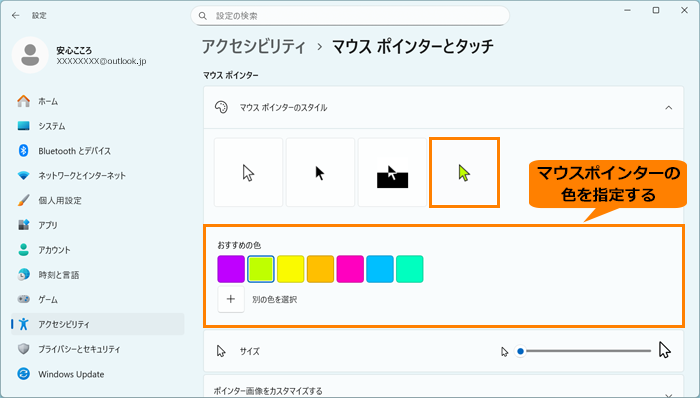Click the Time and language globe icon
This screenshot has width=700, height=398.
coord(24,275)
